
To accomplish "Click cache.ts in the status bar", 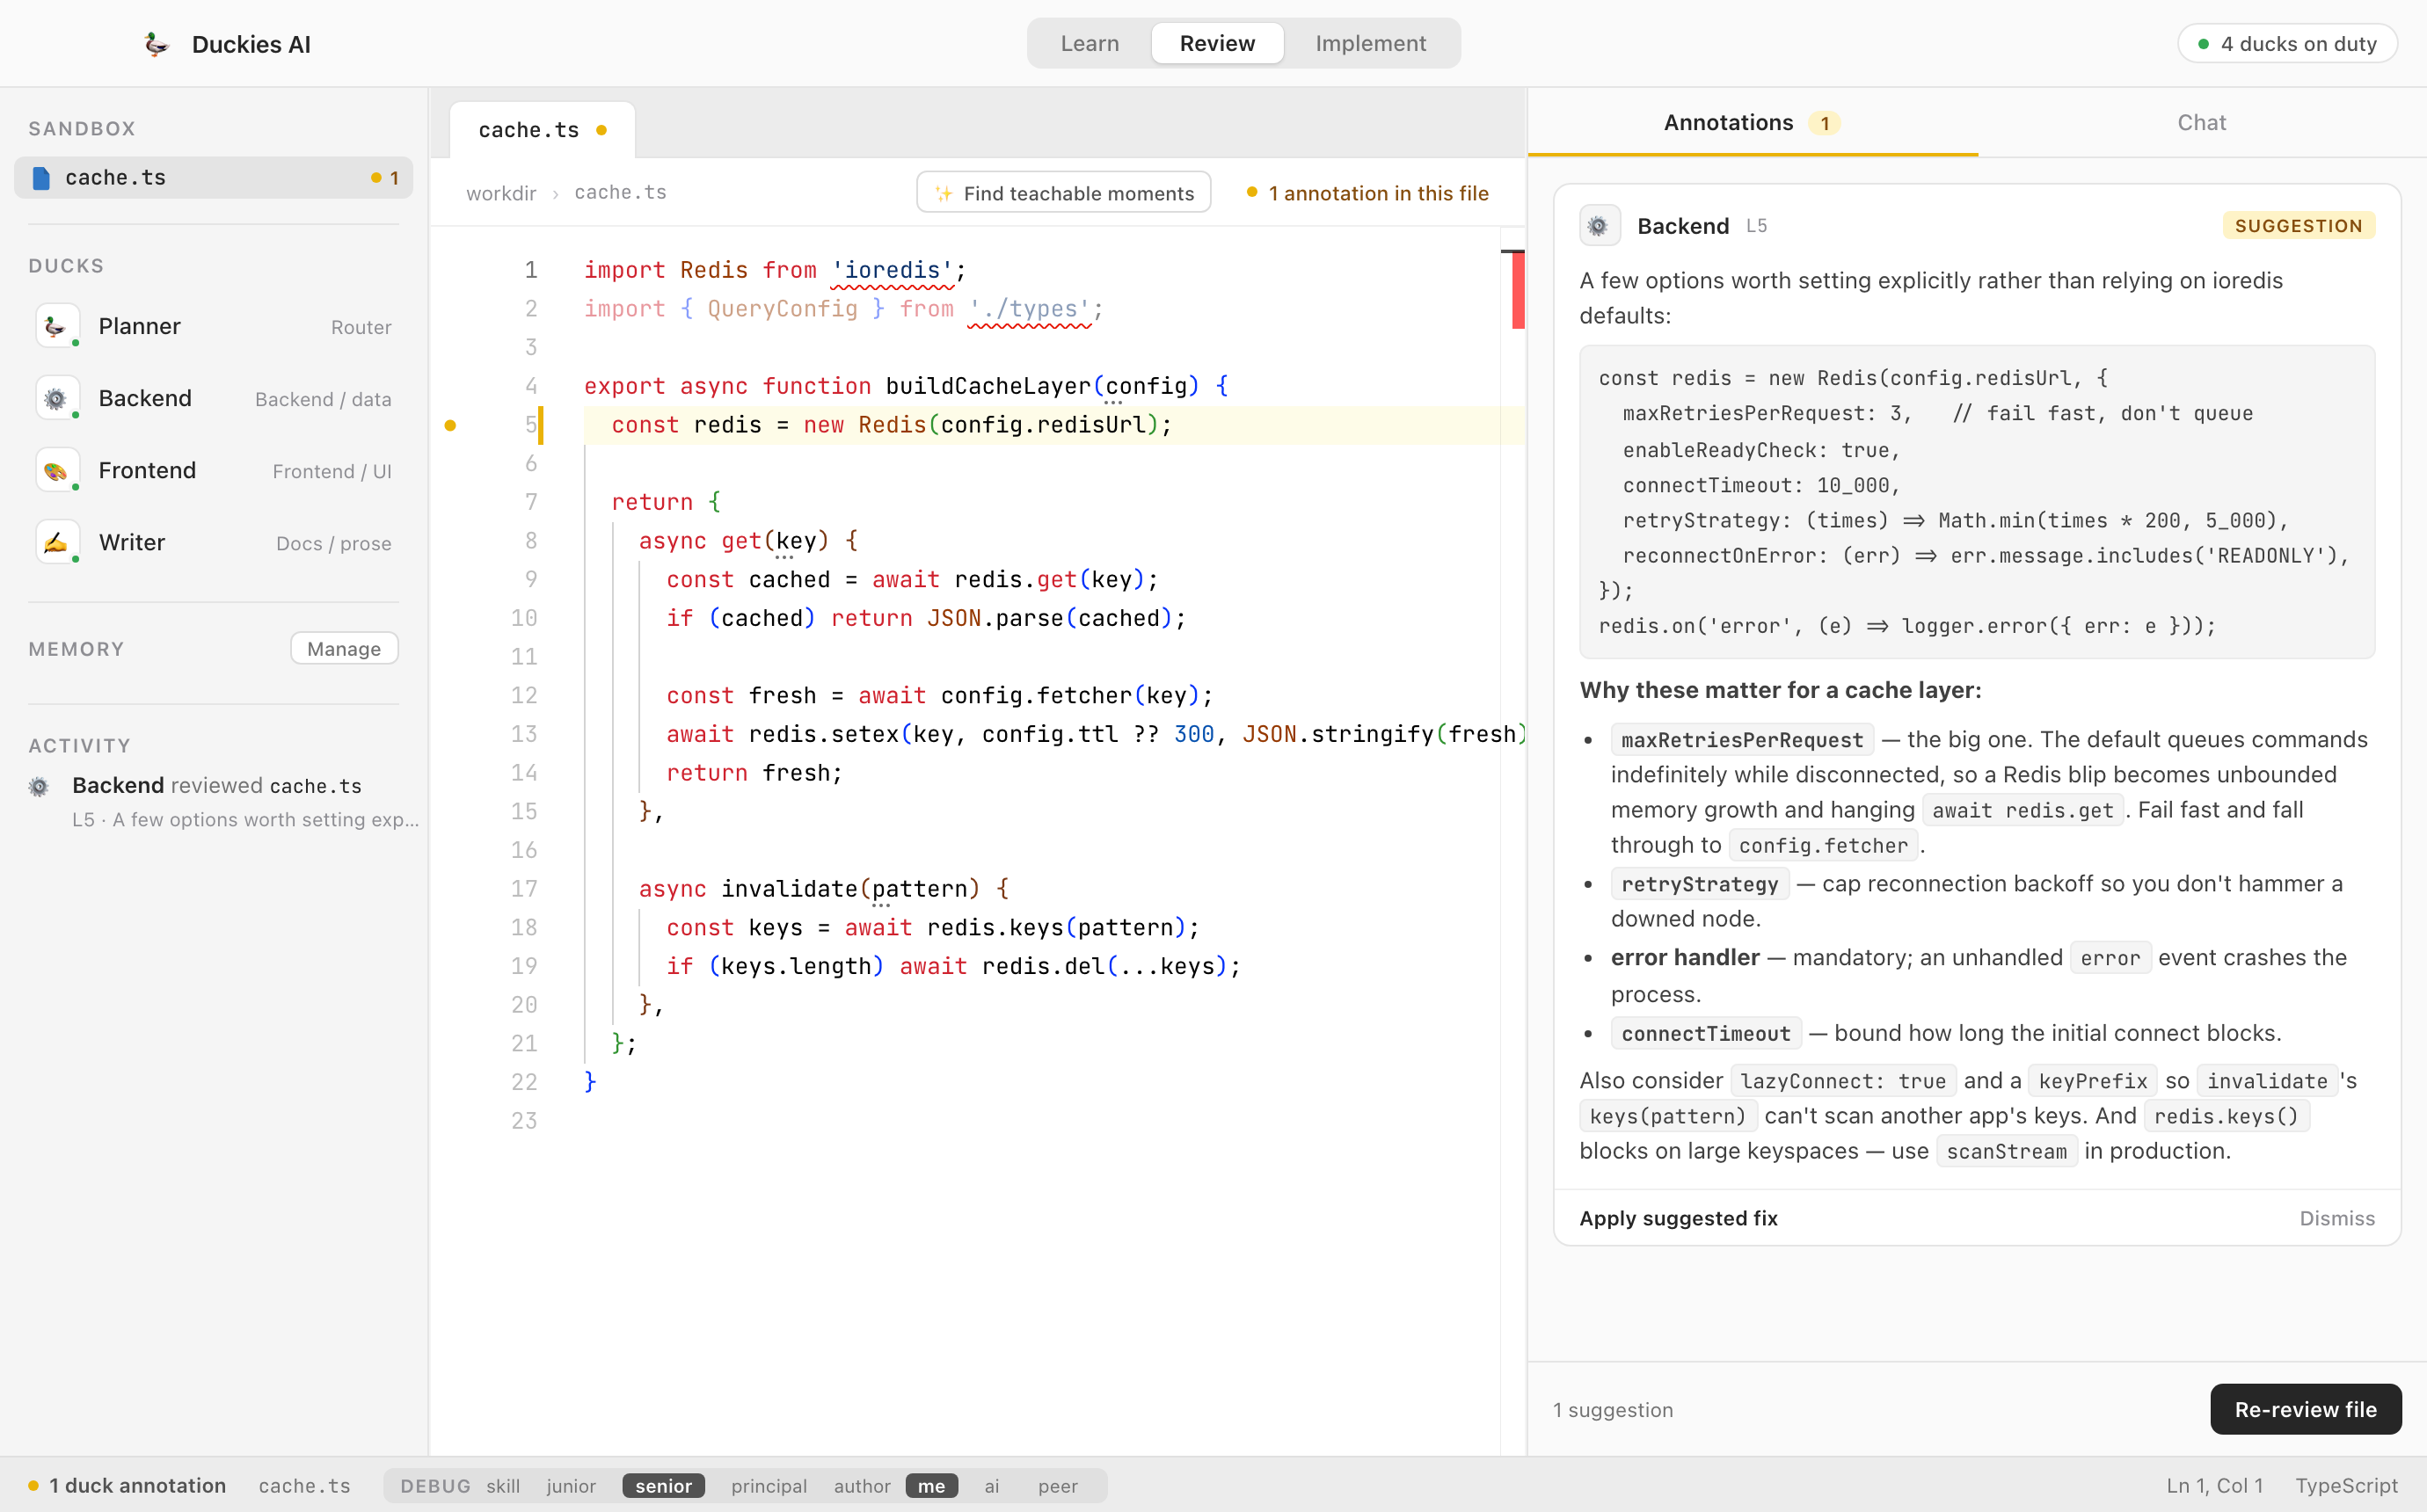I will pyautogui.click(x=304, y=1486).
